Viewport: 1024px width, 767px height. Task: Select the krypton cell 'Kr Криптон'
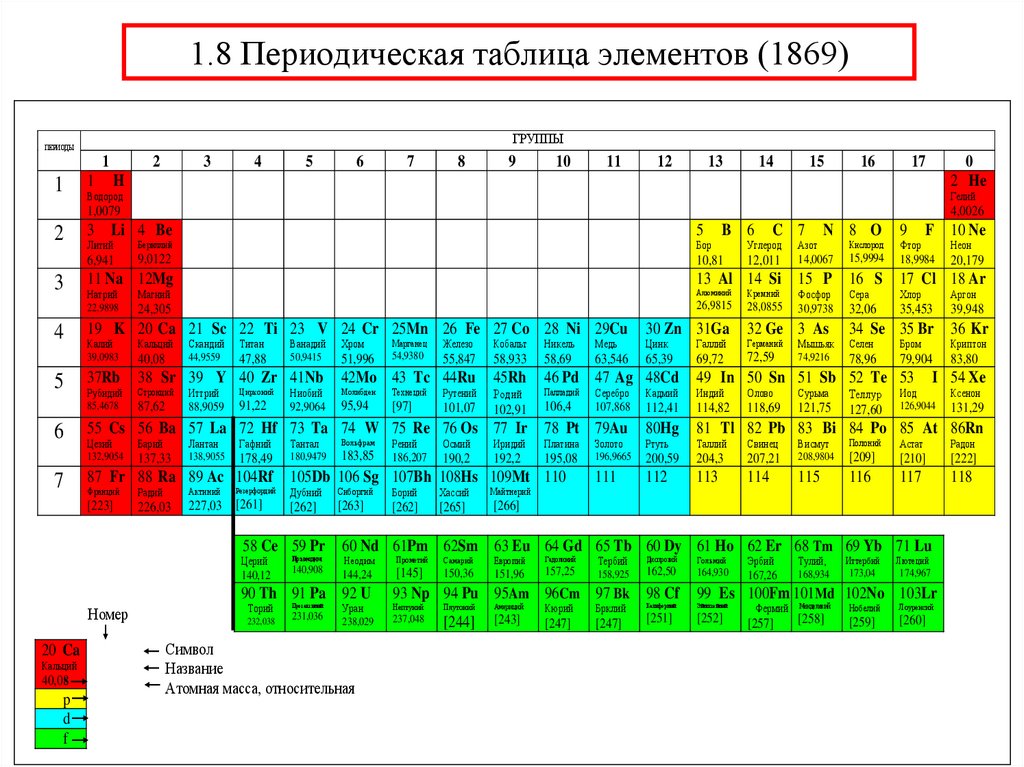coord(969,342)
